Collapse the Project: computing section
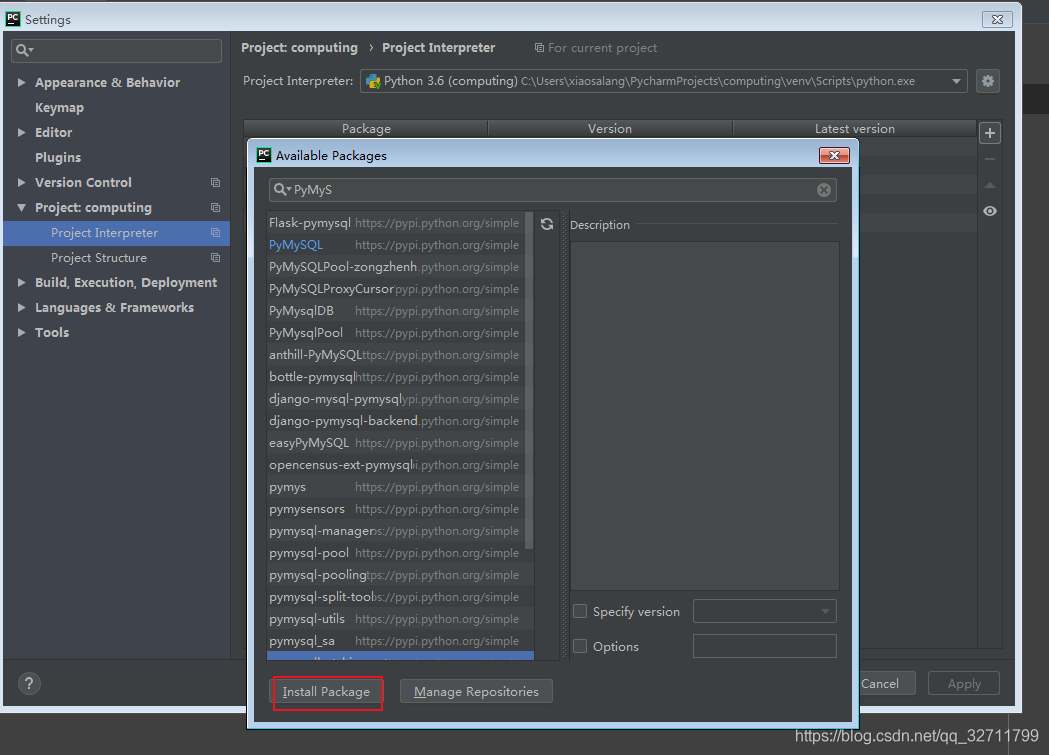 point(21,207)
